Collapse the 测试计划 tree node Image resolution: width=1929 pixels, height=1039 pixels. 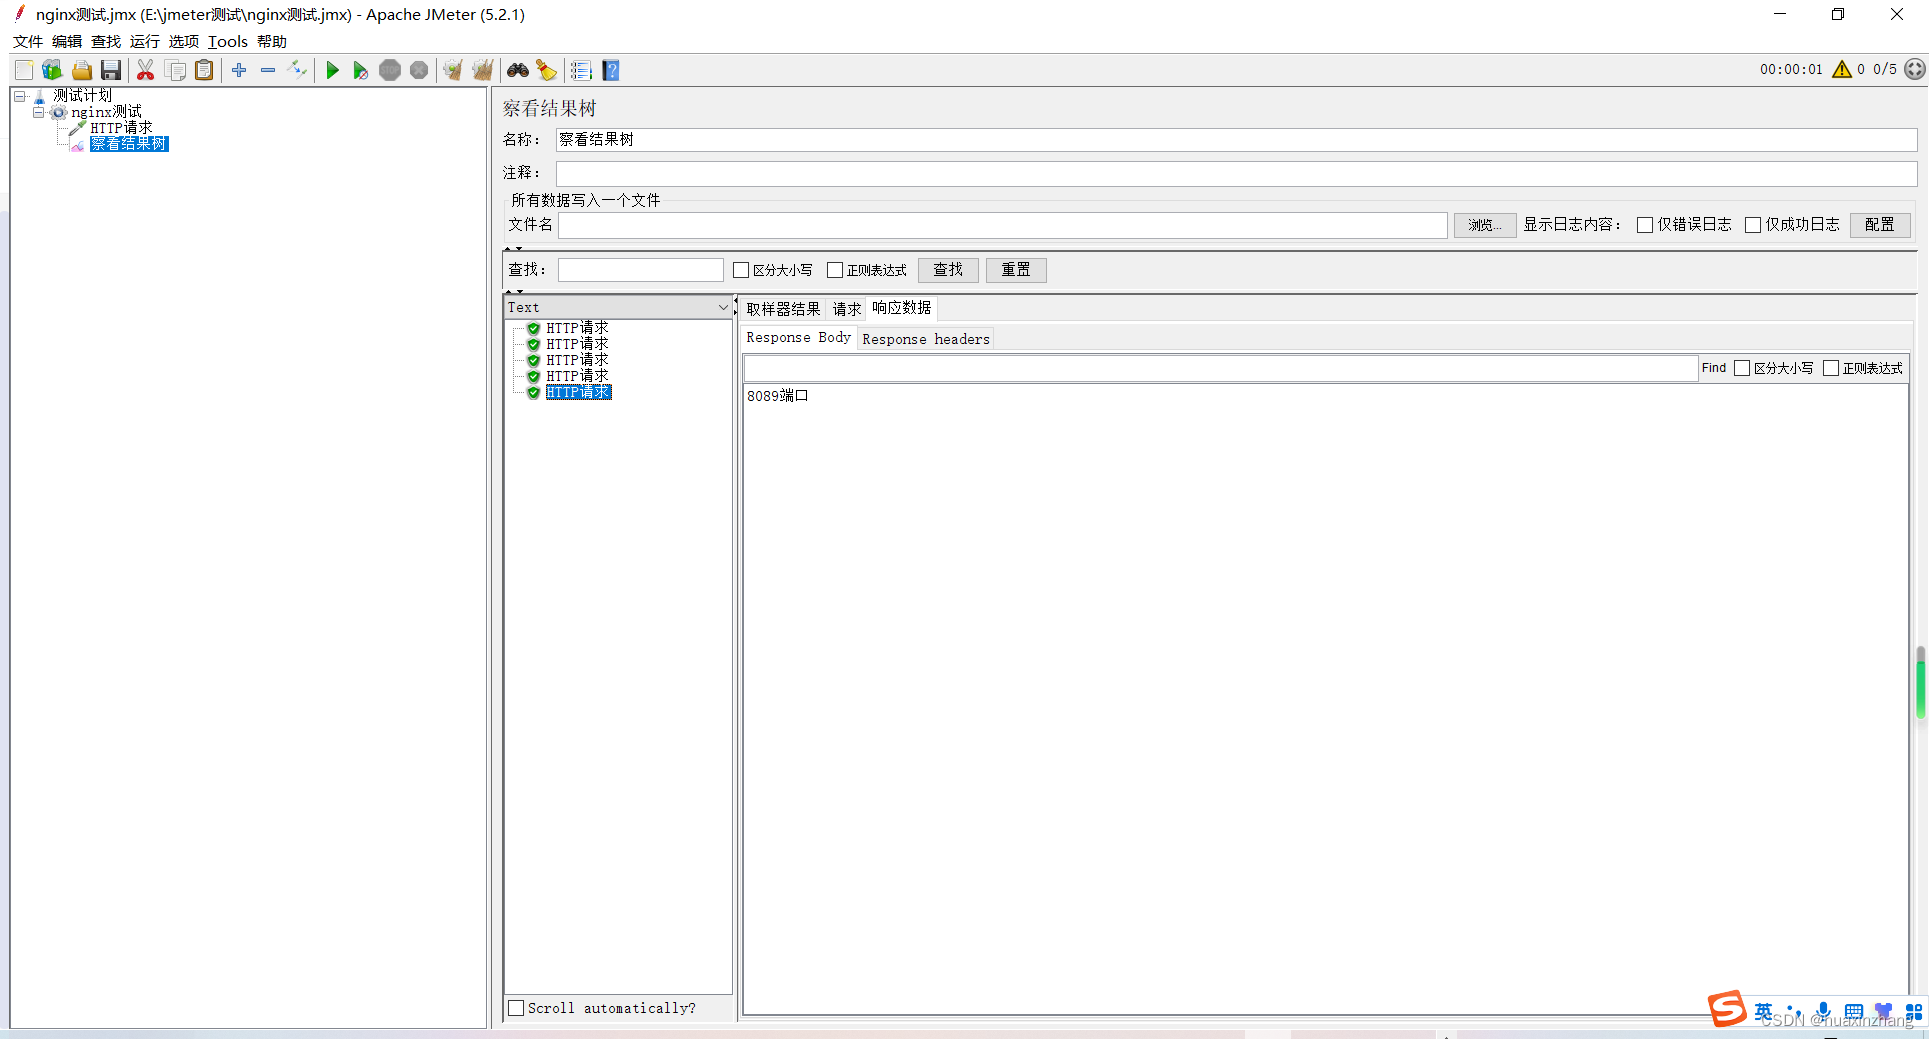click(x=19, y=96)
